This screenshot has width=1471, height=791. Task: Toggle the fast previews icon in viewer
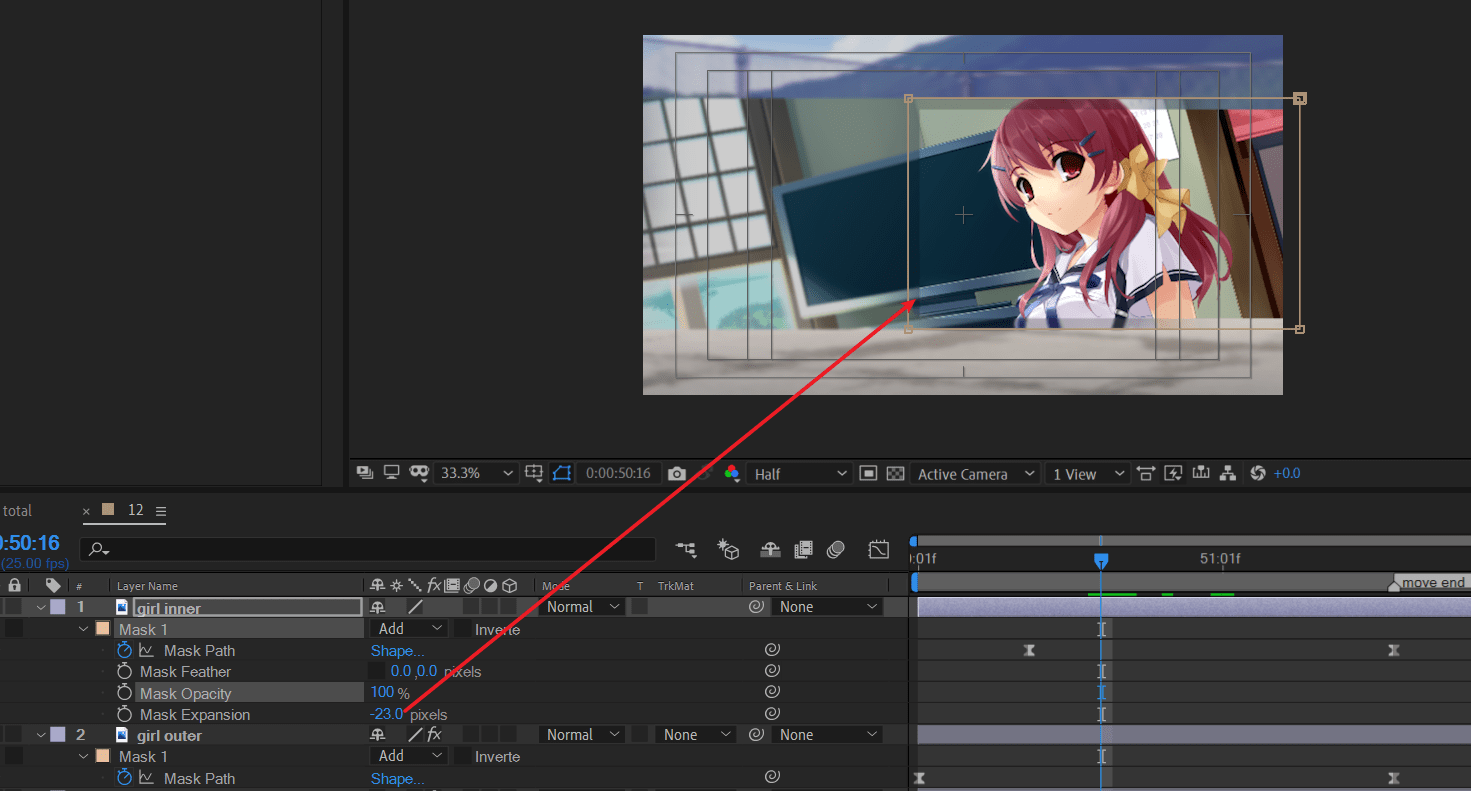point(1173,473)
